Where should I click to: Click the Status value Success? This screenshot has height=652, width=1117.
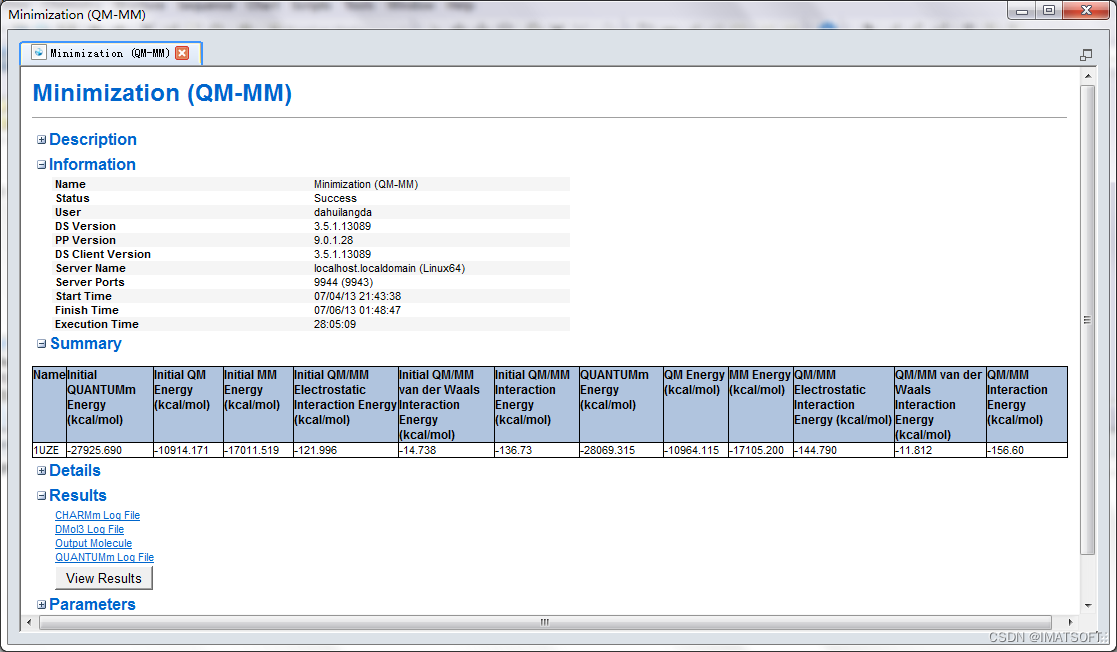[335, 198]
